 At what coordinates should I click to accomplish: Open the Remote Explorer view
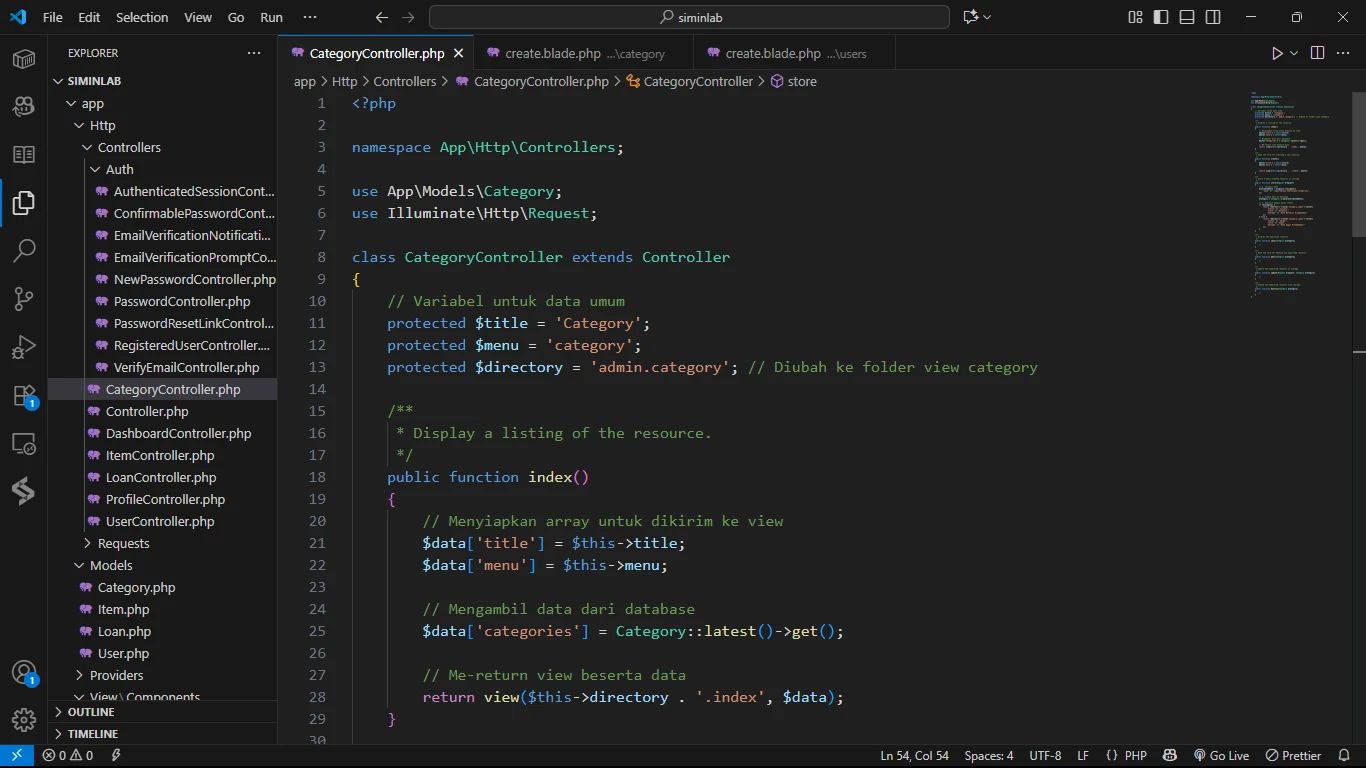coord(24,444)
